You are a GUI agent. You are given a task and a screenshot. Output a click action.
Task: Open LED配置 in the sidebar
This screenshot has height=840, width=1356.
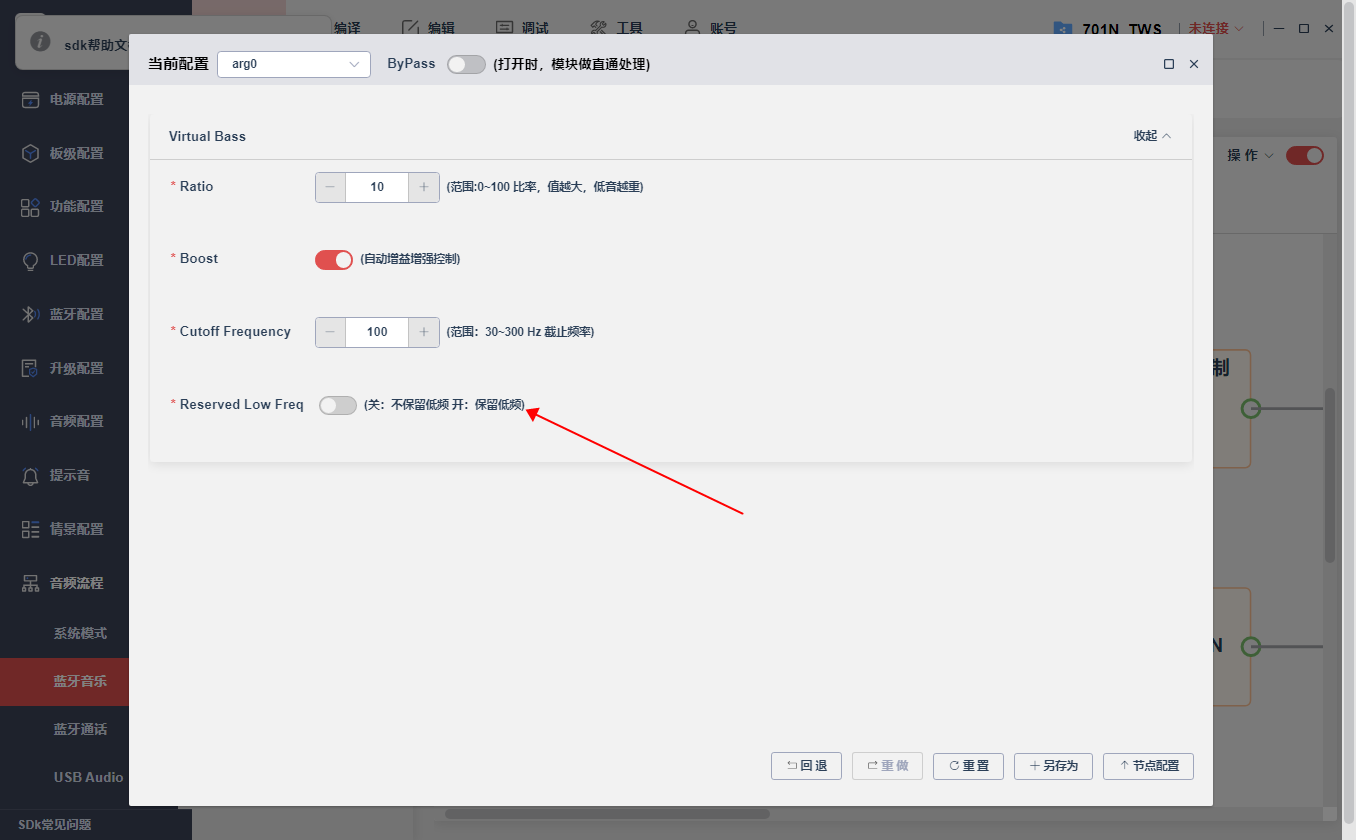64,261
